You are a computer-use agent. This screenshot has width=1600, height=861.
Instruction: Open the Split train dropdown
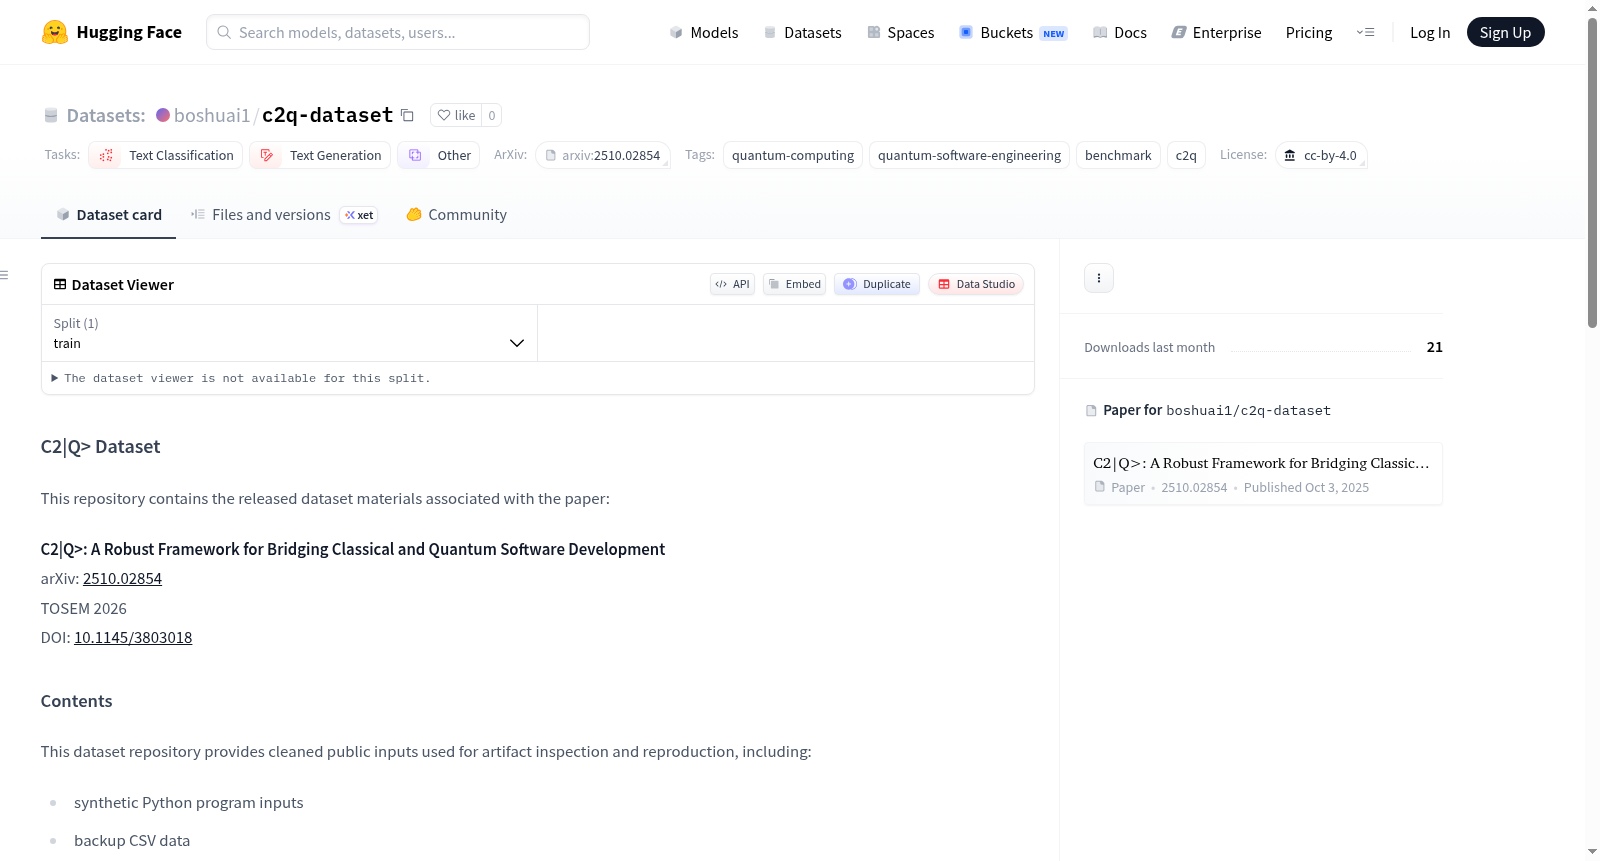(289, 333)
